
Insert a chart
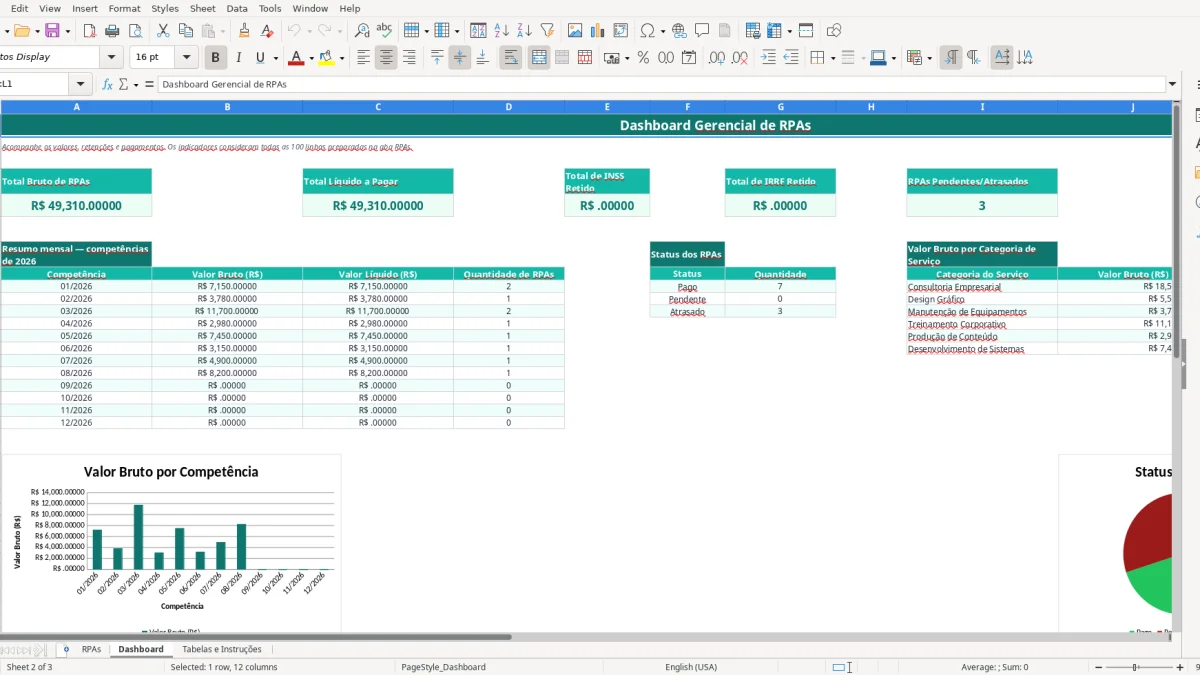(x=597, y=31)
